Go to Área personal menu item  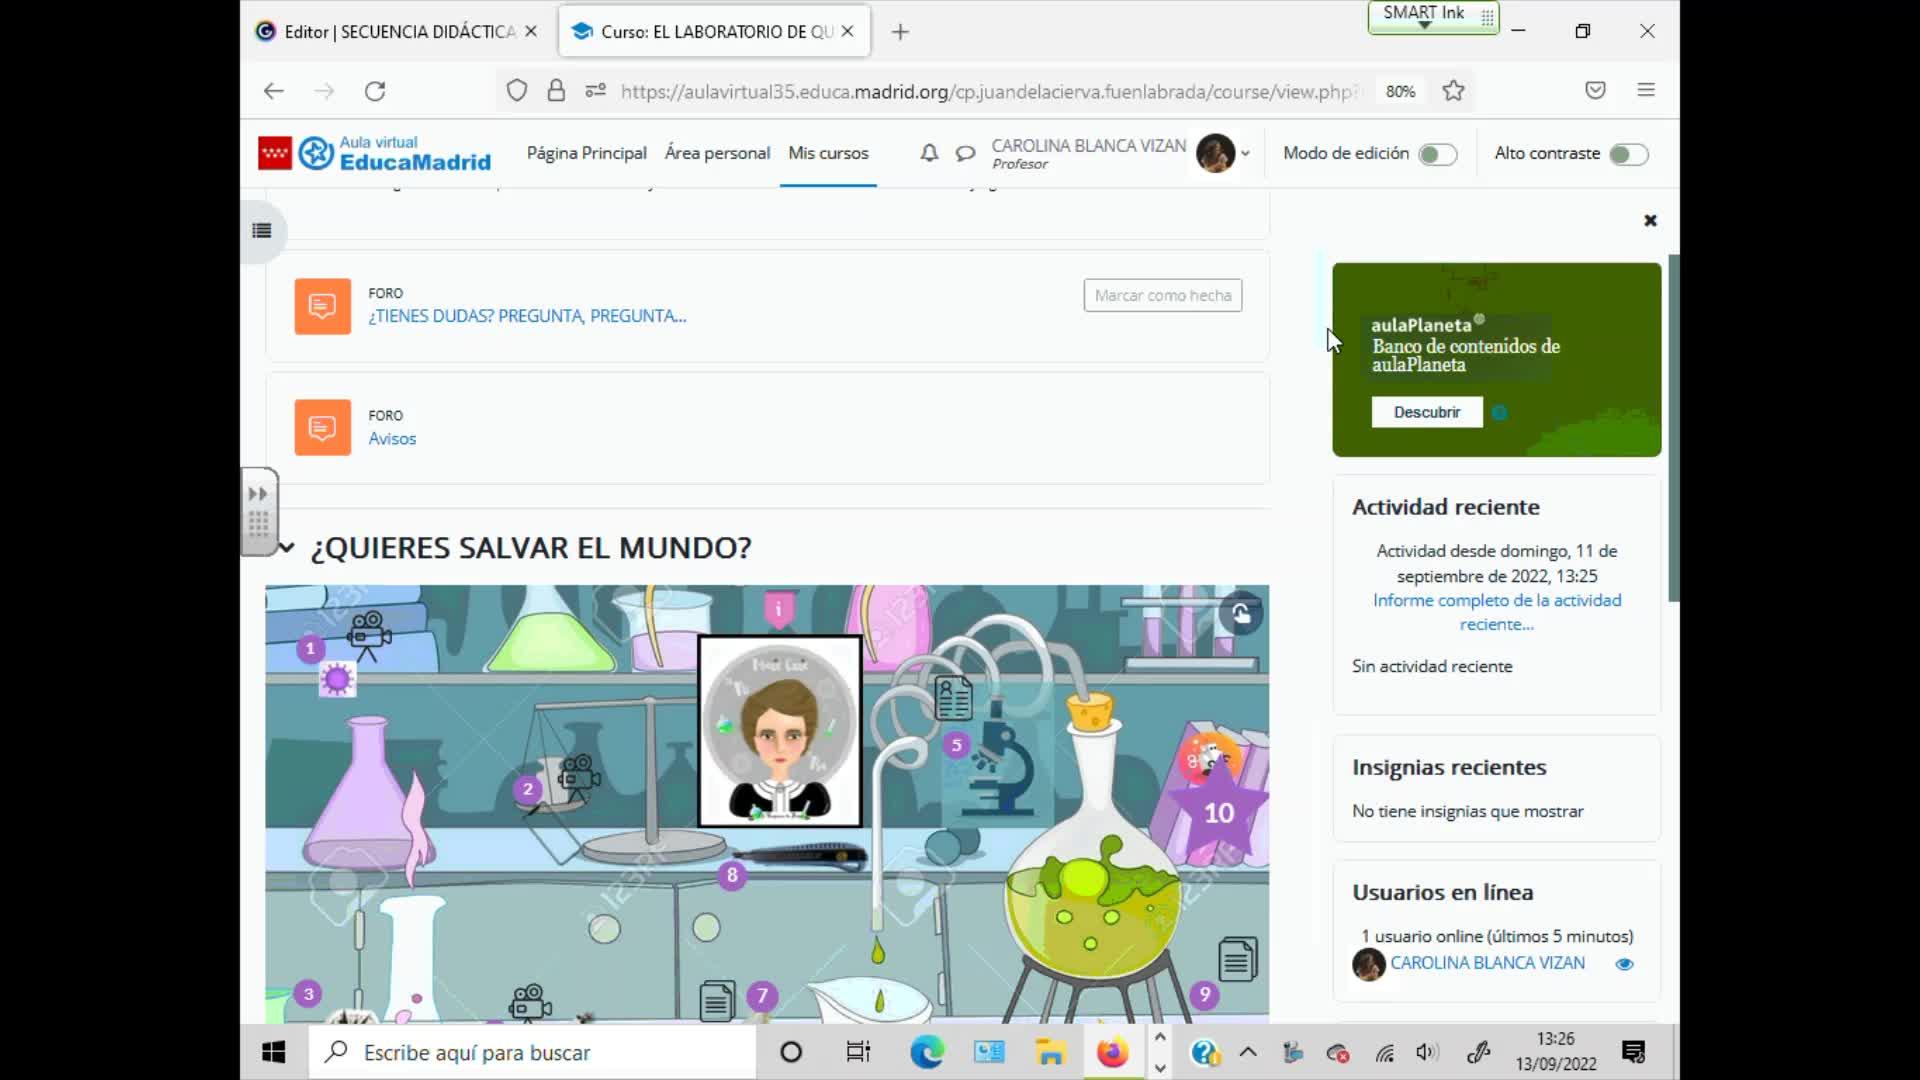717,153
